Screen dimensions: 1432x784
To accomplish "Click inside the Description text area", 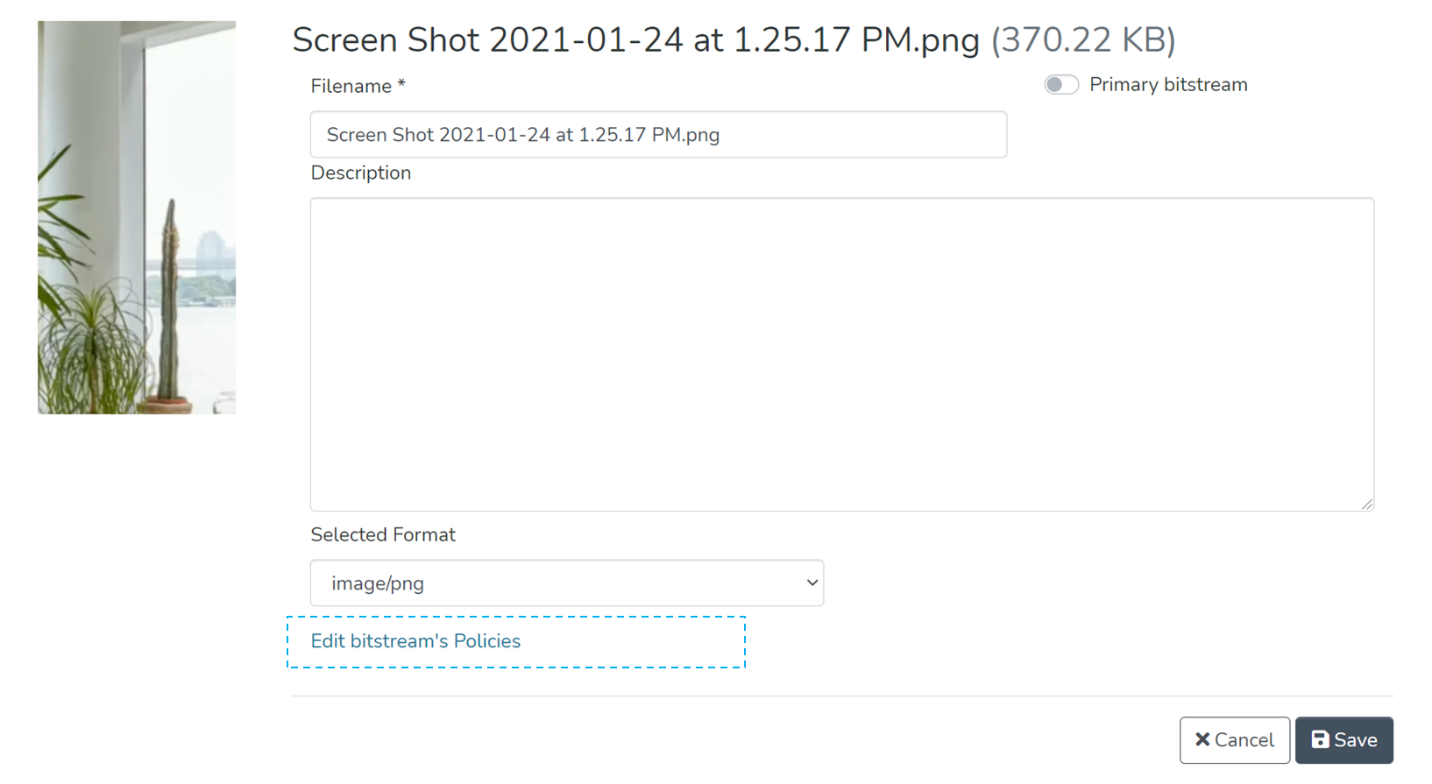I will (x=841, y=354).
